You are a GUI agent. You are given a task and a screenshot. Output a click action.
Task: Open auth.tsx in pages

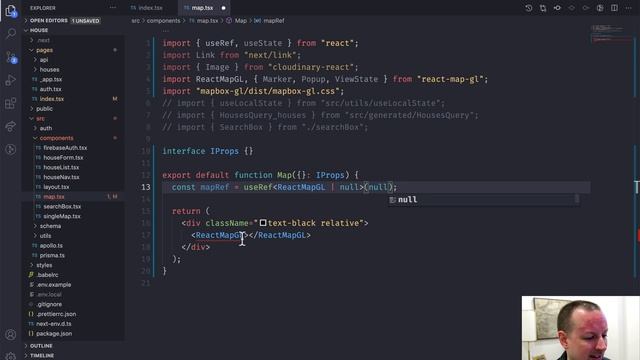tap(50, 89)
